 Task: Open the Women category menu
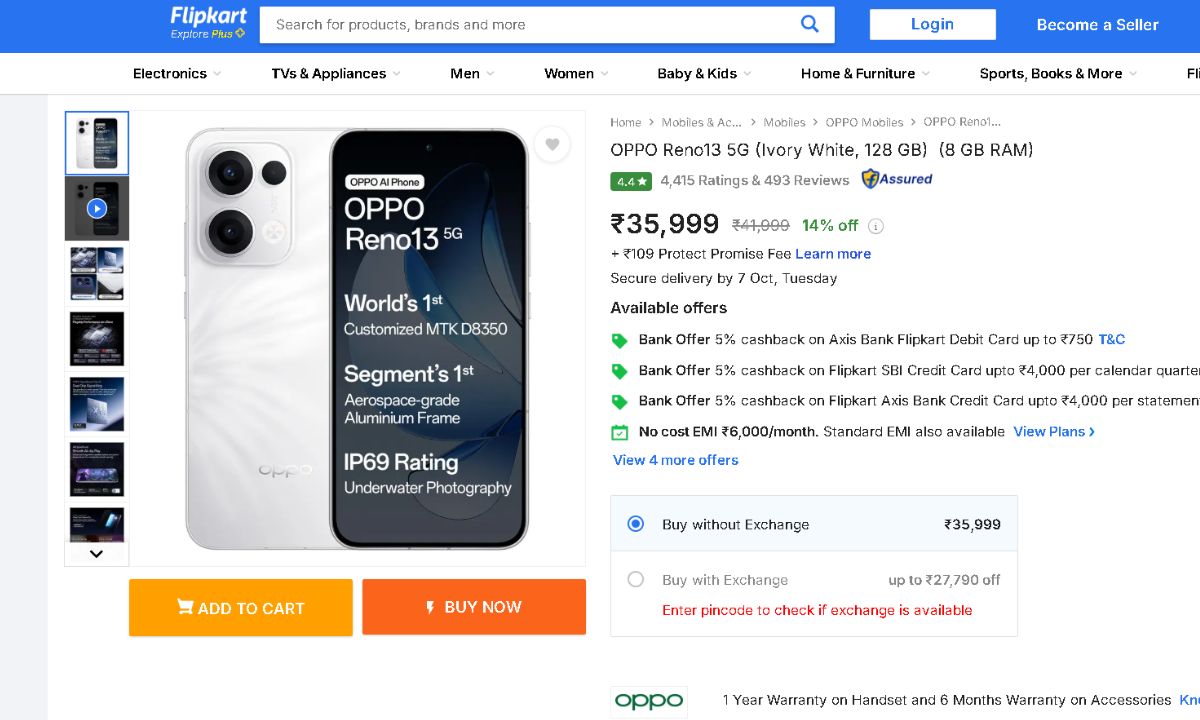click(576, 74)
